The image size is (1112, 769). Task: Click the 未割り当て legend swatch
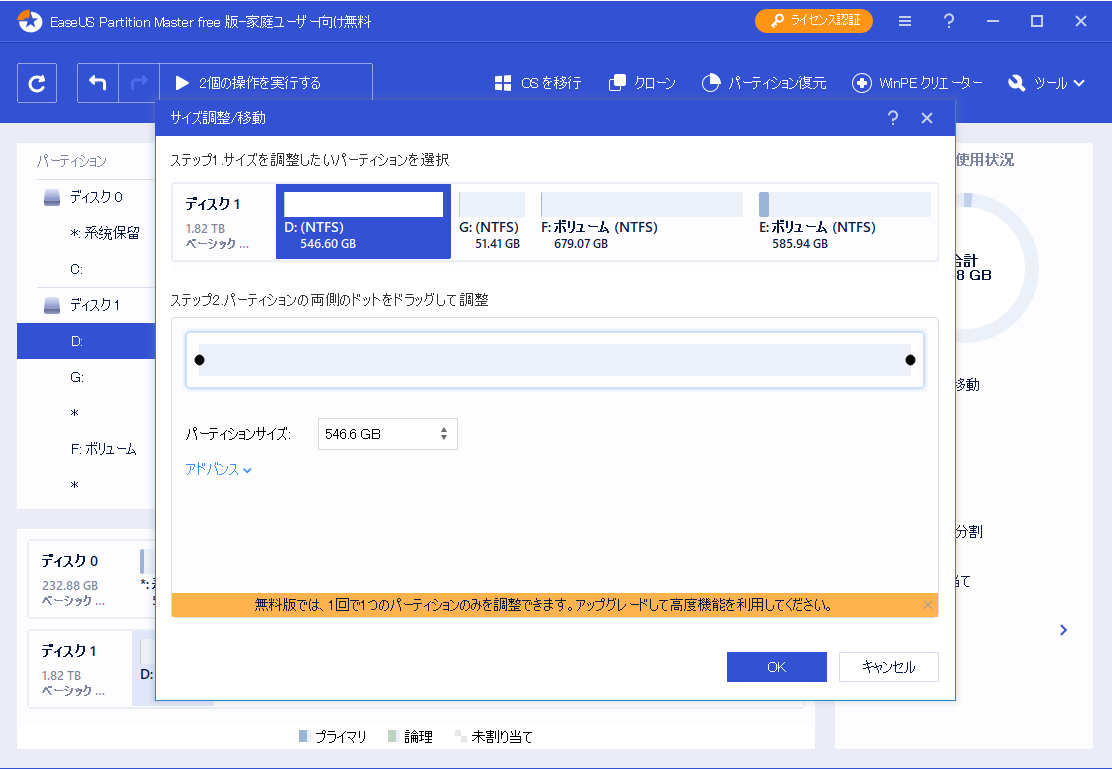(x=460, y=736)
